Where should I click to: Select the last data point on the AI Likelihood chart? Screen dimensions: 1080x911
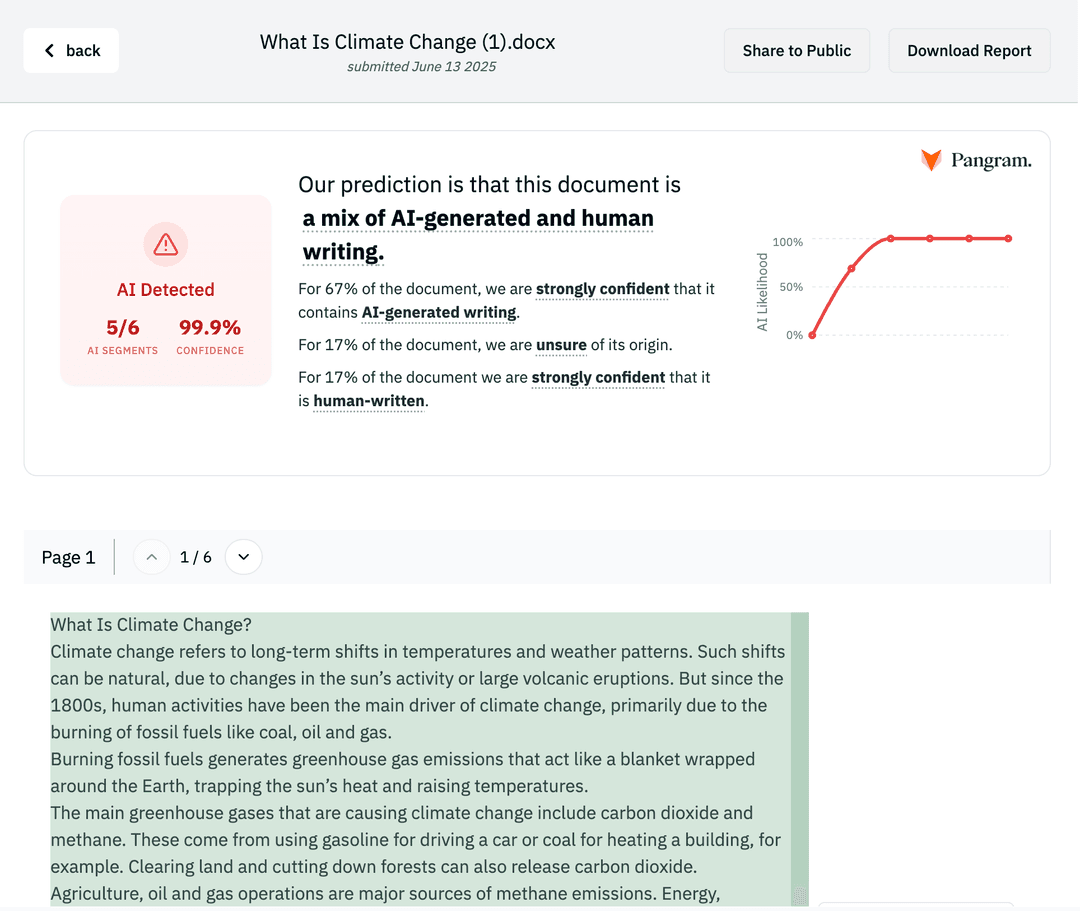(x=1008, y=238)
